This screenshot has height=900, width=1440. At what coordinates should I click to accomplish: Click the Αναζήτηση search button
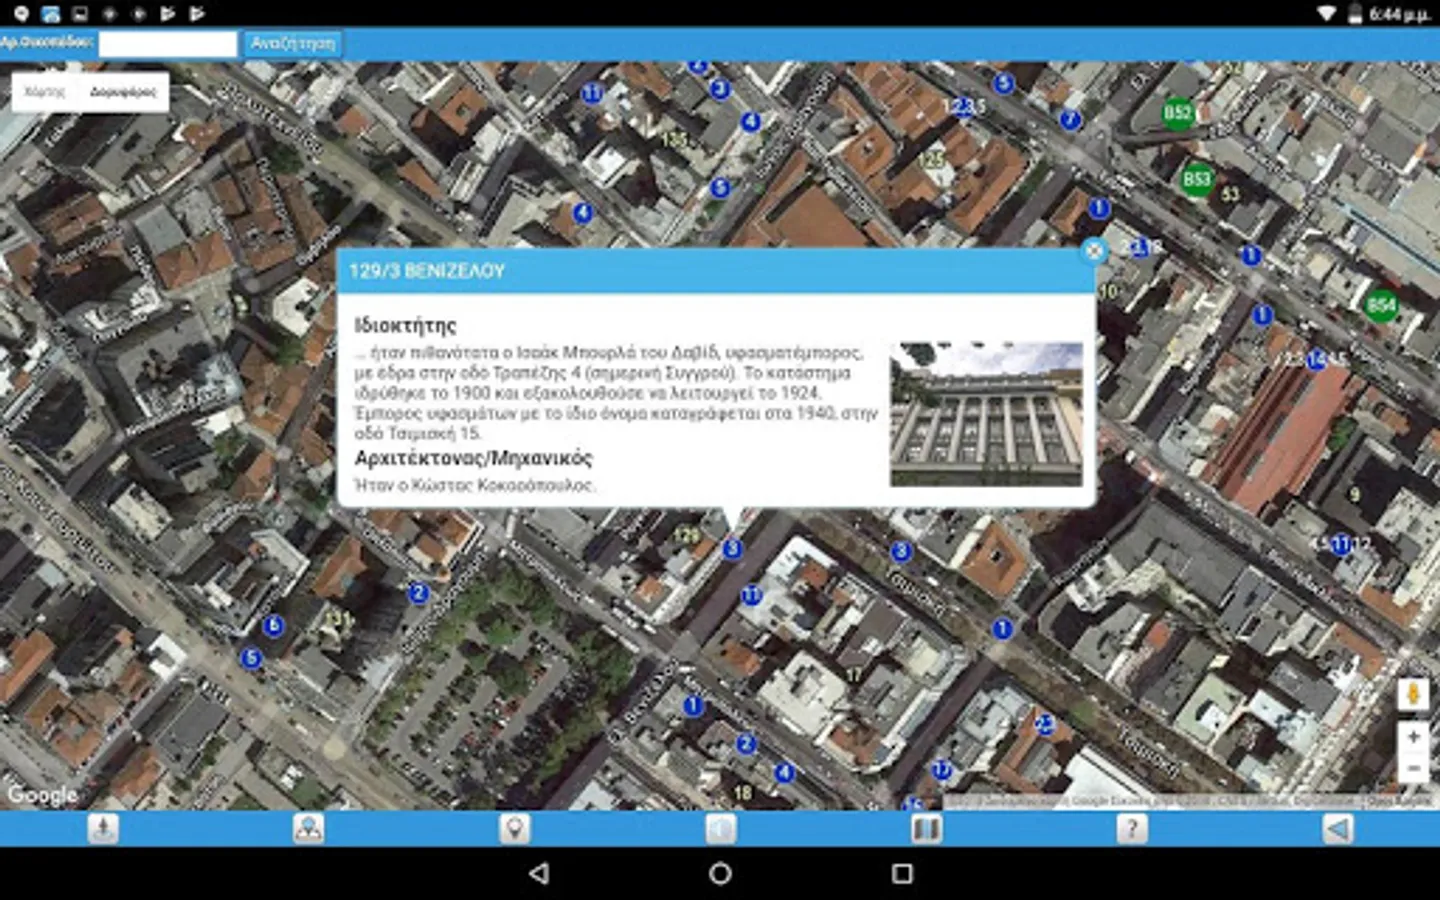pyautogui.click(x=293, y=43)
